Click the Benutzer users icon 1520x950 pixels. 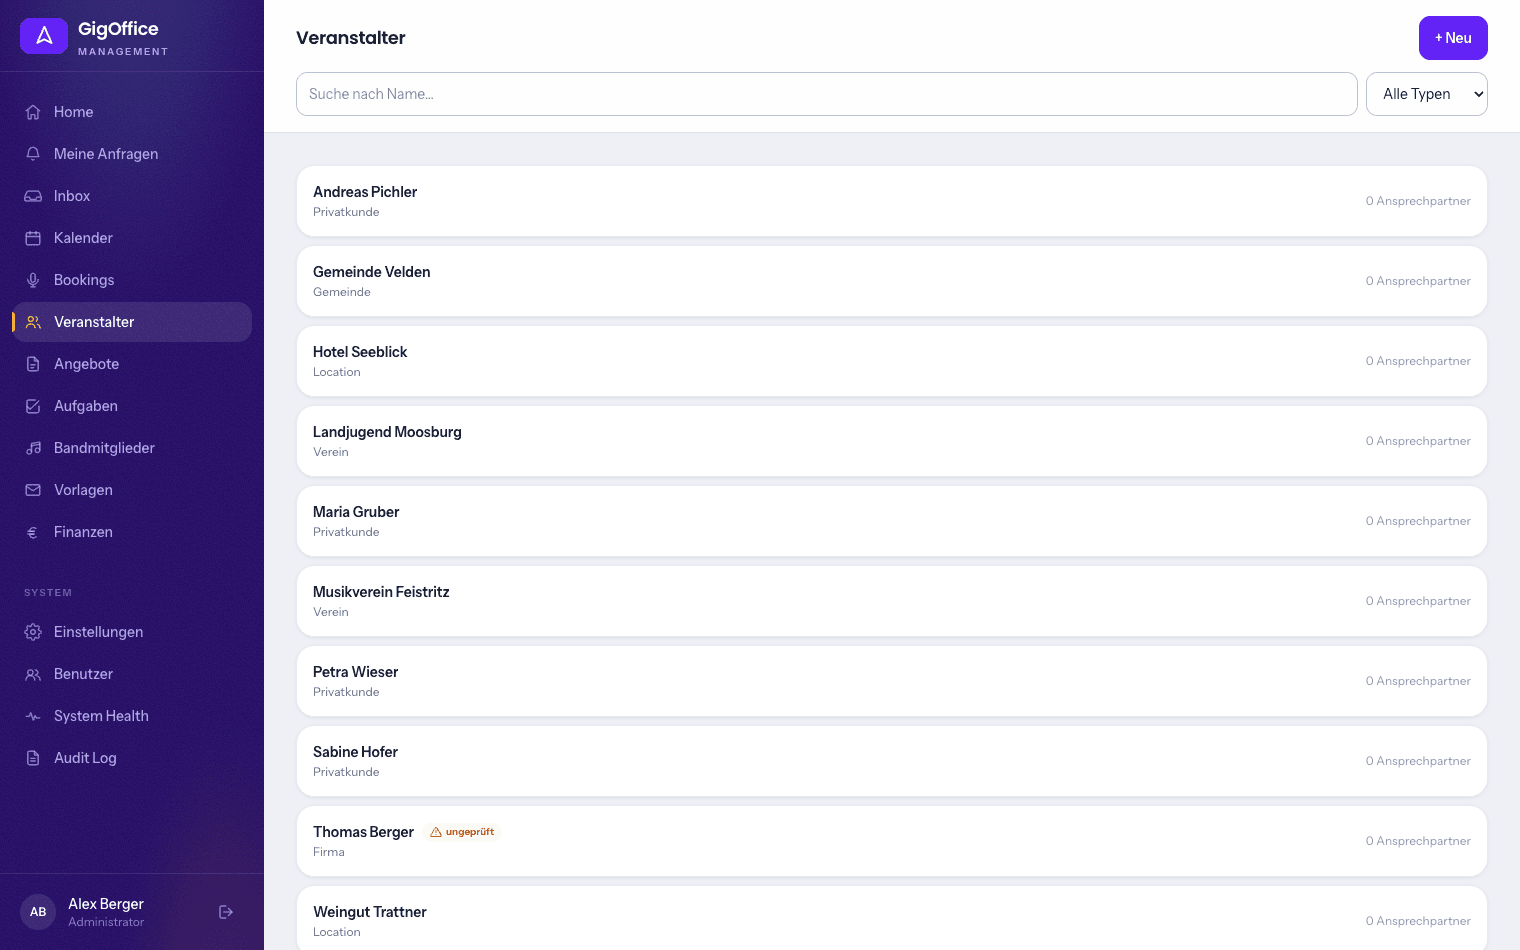pyautogui.click(x=33, y=674)
